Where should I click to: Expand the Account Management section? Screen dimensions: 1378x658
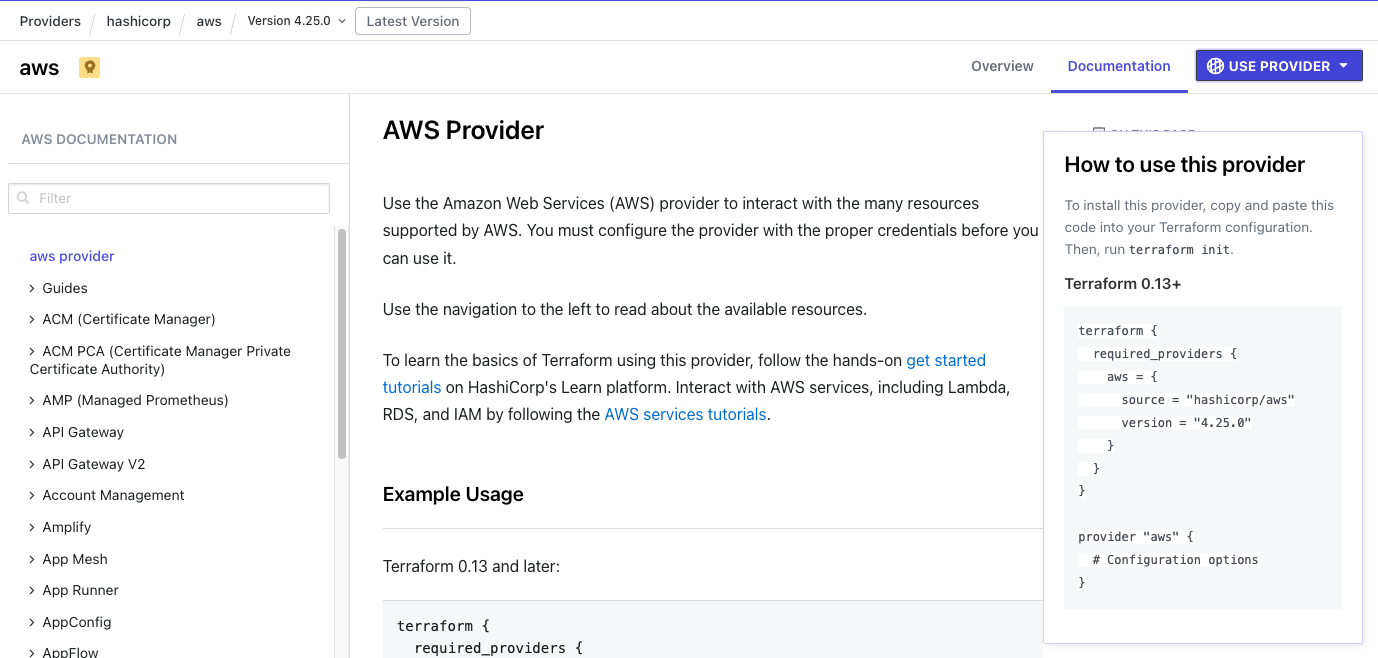(33, 495)
